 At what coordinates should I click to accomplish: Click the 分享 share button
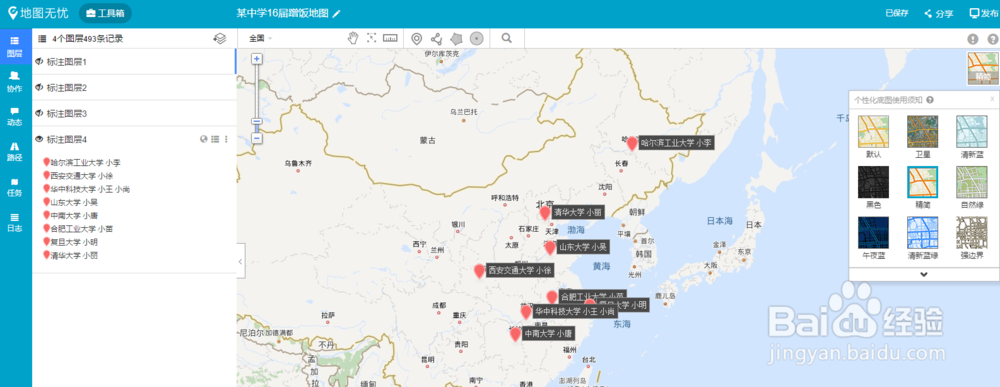click(939, 13)
